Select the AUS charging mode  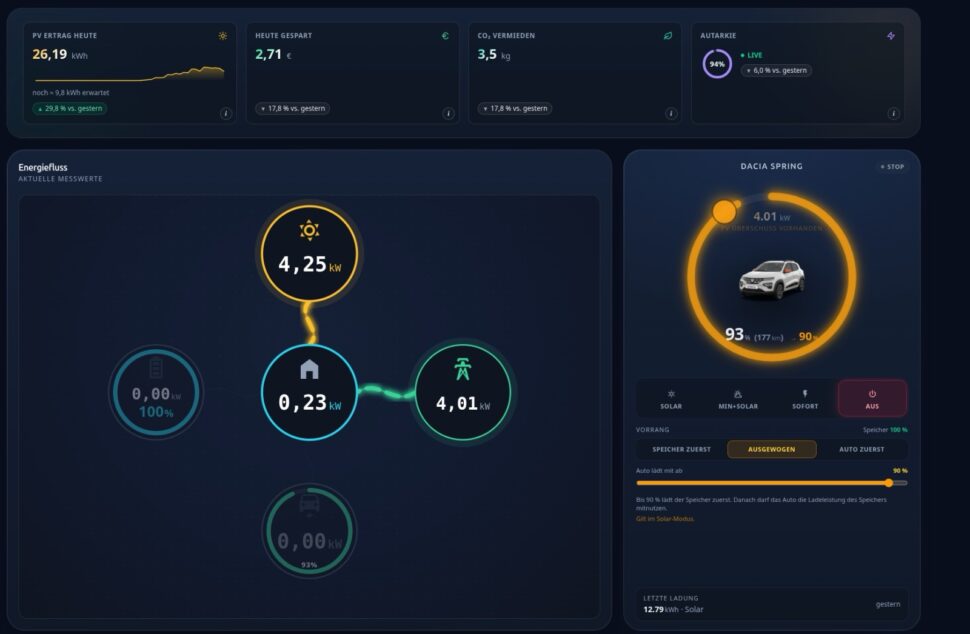point(872,399)
